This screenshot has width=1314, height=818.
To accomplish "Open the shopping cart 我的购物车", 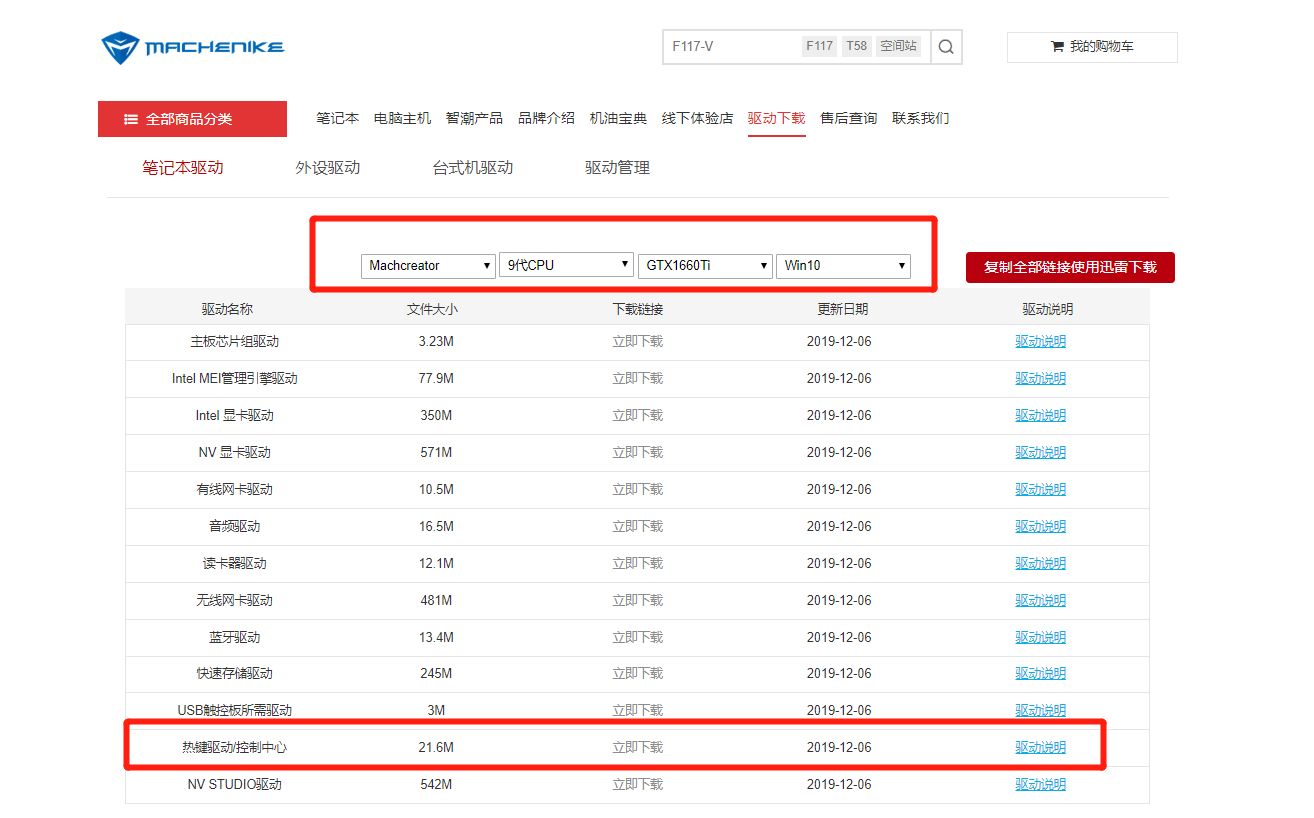I will (x=1092, y=47).
